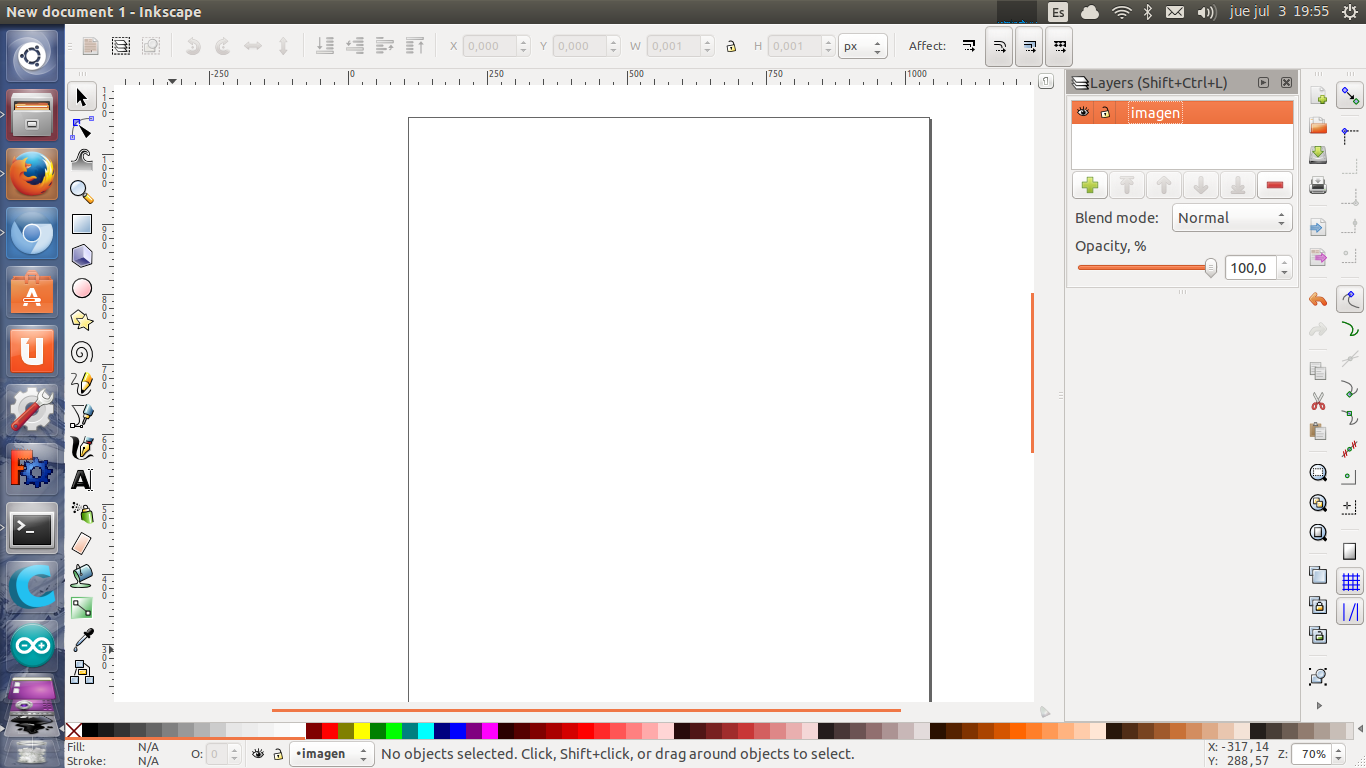Image resolution: width=1366 pixels, height=768 pixels.
Task: Select the Color dropper tool
Action: pyautogui.click(x=82, y=640)
